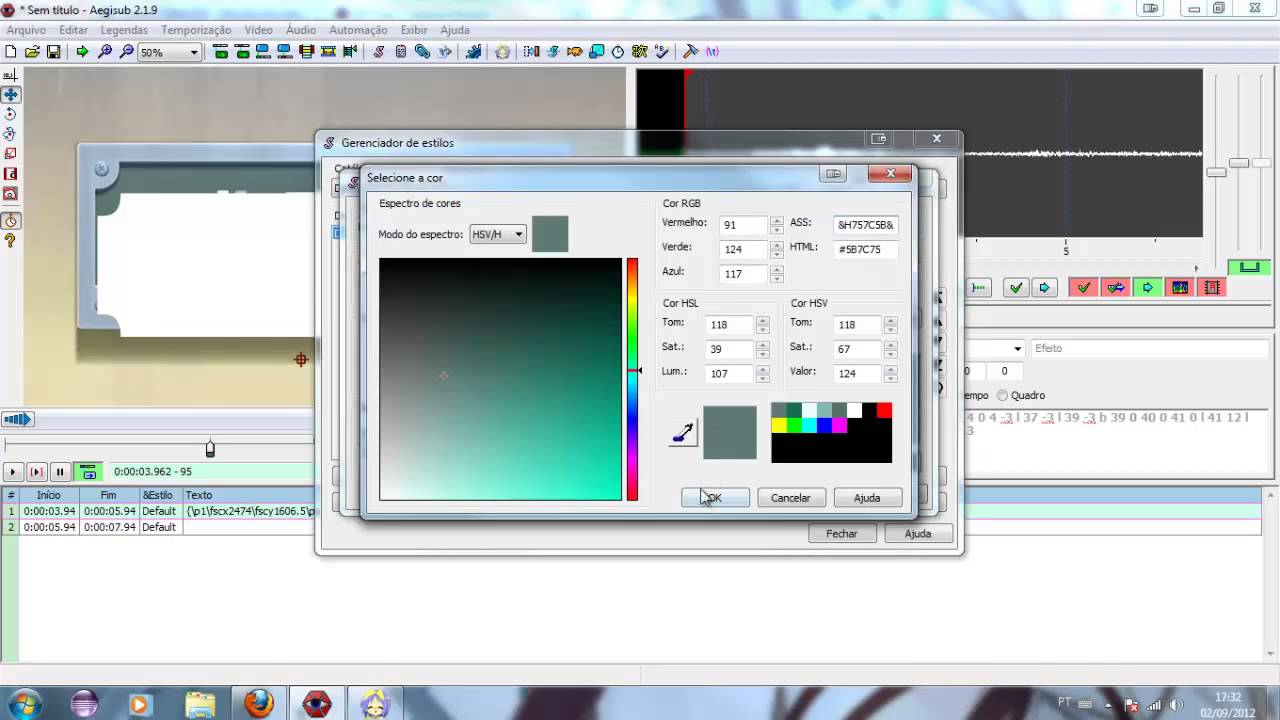Select the Vector Clip visual tool
The image size is (1280, 720).
point(10,194)
